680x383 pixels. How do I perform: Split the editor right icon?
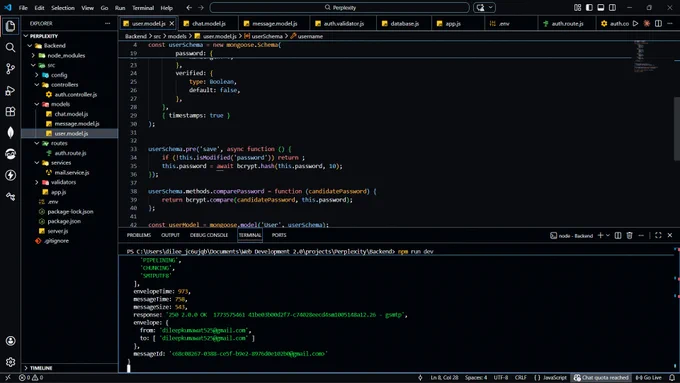coord(658,23)
